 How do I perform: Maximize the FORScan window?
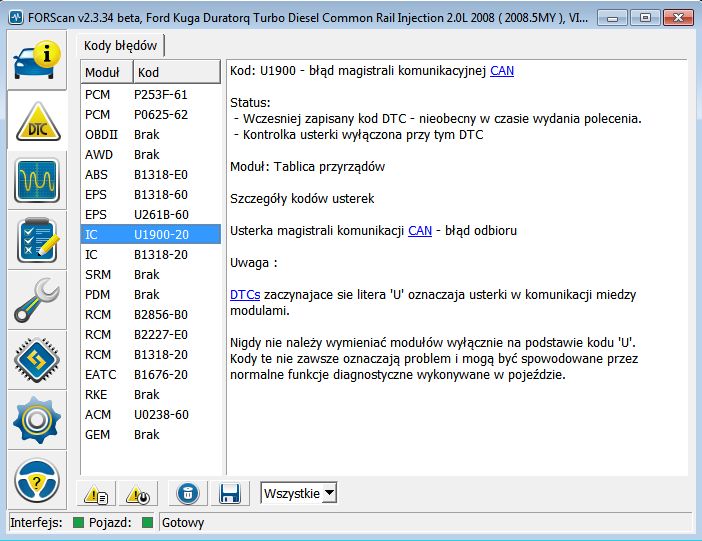[x=645, y=18]
